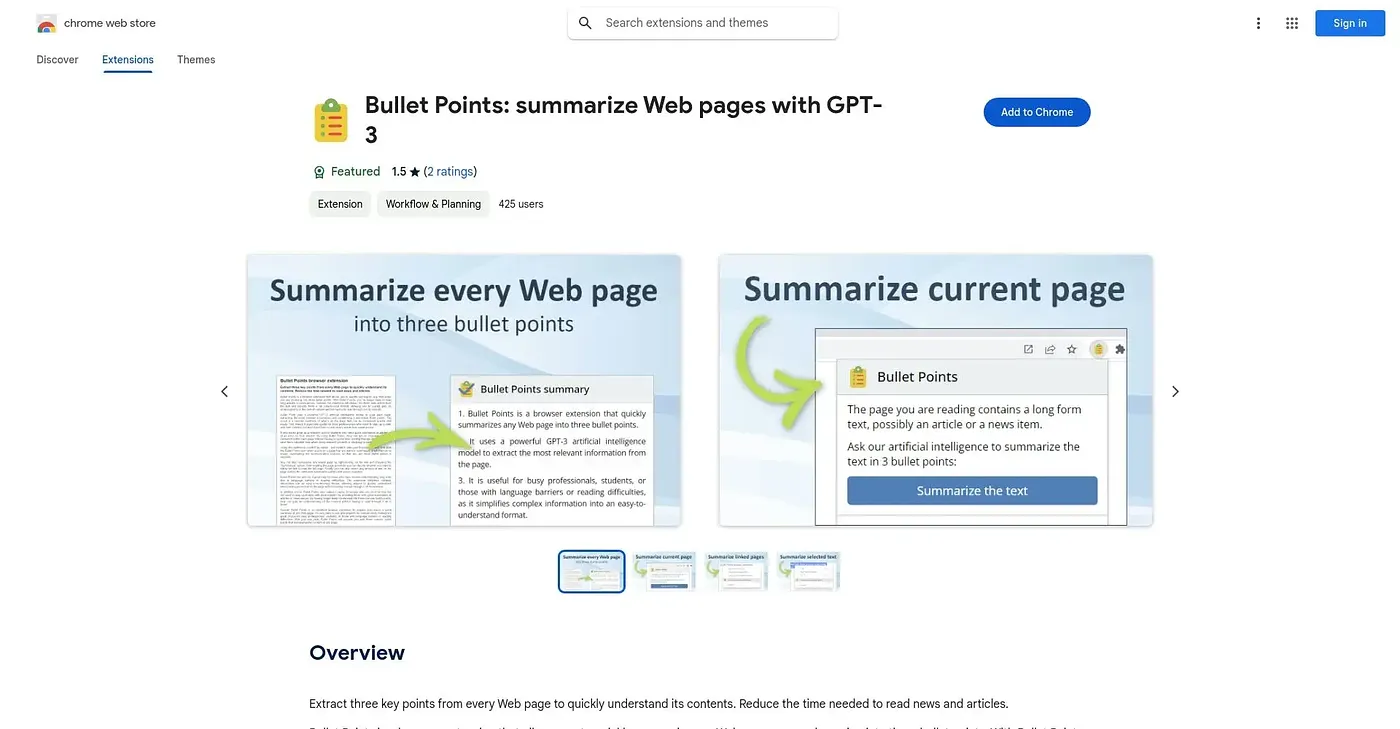Select the Summarize every Web page thumbnail
This screenshot has width=1400, height=729.
pos(592,571)
